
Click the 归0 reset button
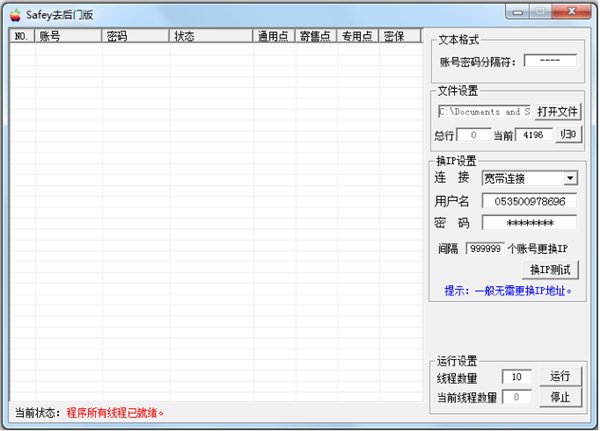[x=569, y=134]
